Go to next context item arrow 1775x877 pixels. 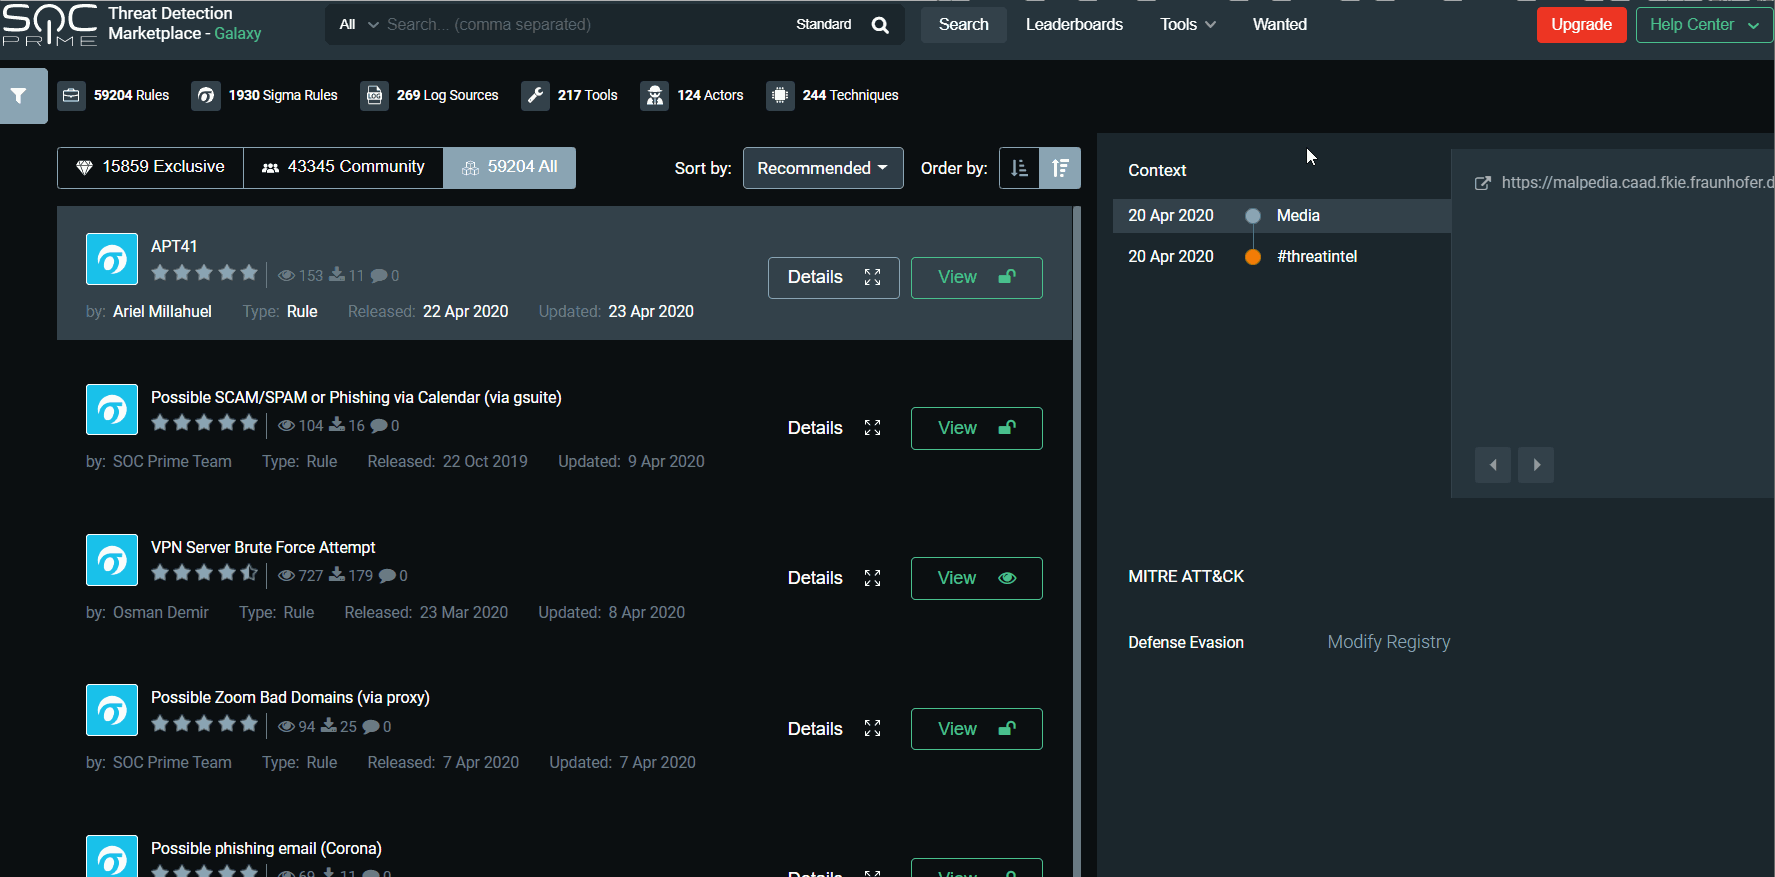pyautogui.click(x=1536, y=465)
